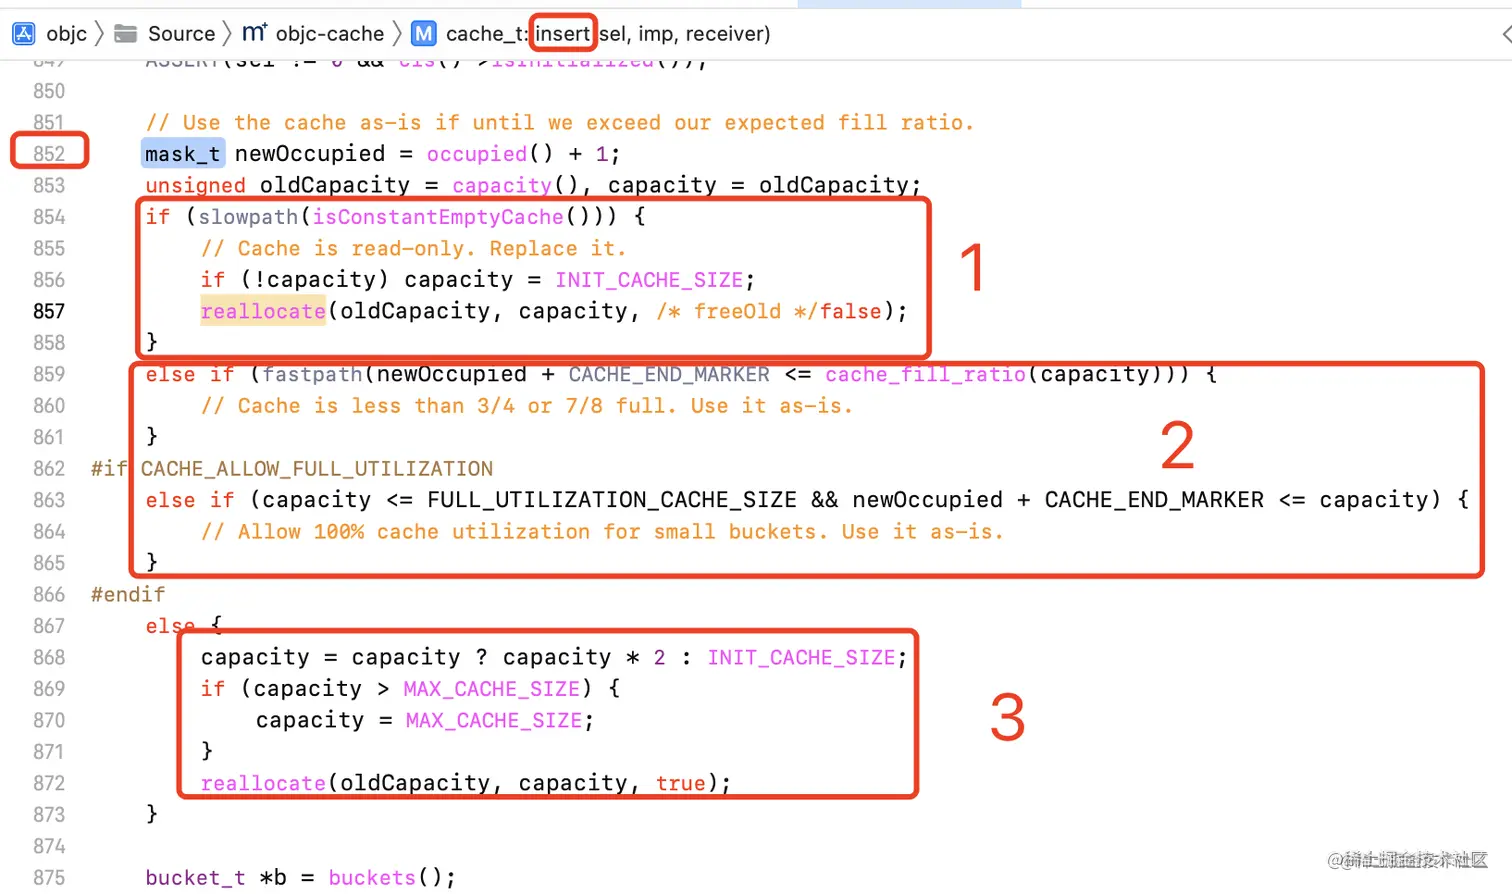Click the Source folder icon in breadcrumb
The width and height of the screenshot is (1512, 894).
pos(126,34)
